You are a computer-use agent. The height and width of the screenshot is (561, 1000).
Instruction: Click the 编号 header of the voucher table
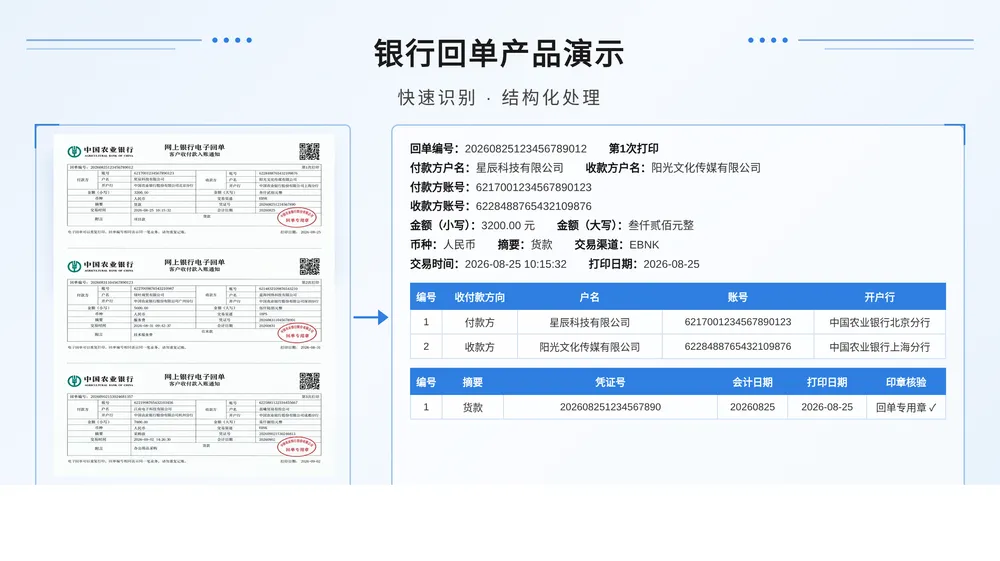click(x=426, y=382)
